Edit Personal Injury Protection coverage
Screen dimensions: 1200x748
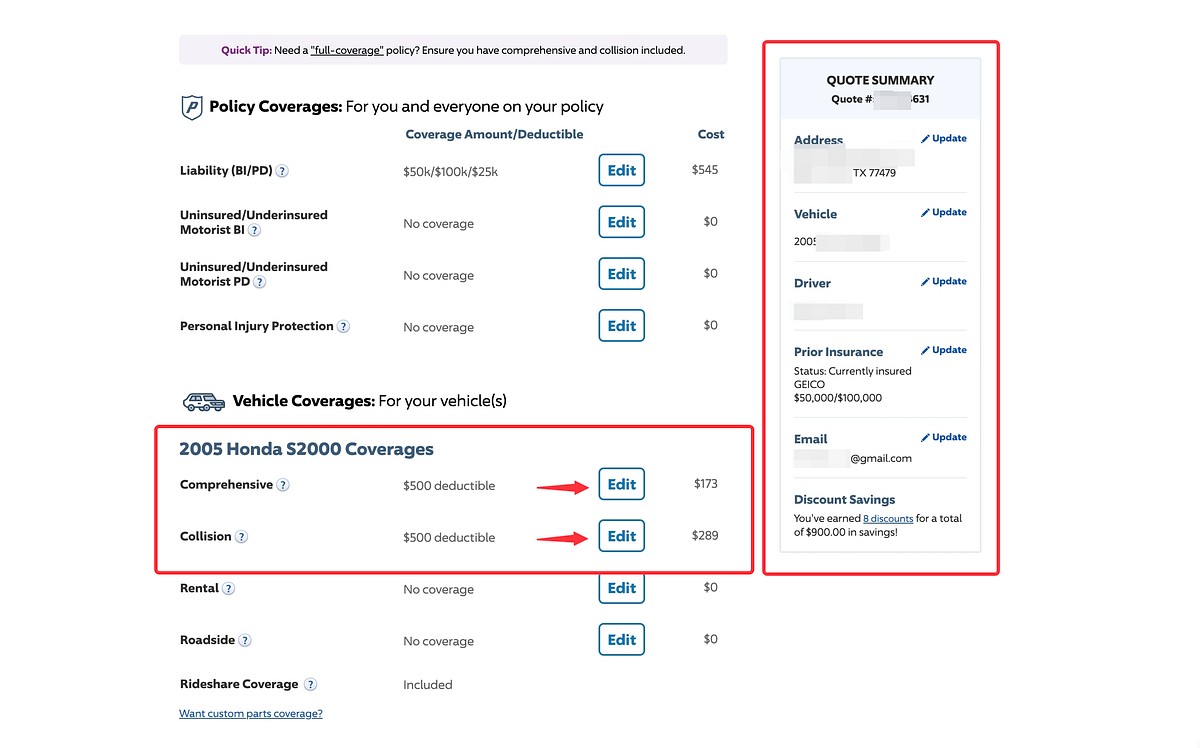pyautogui.click(x=622, y=326)
